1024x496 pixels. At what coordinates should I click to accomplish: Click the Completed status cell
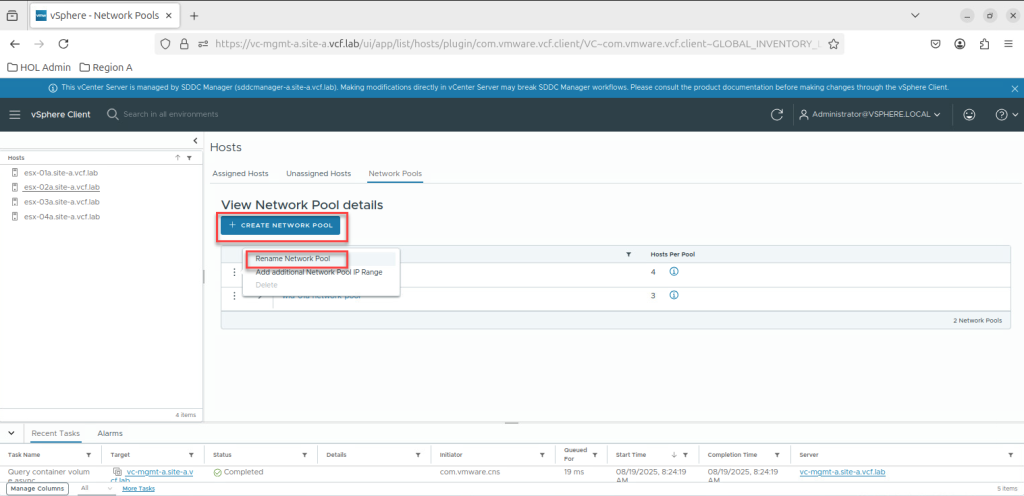click(238, 472)
